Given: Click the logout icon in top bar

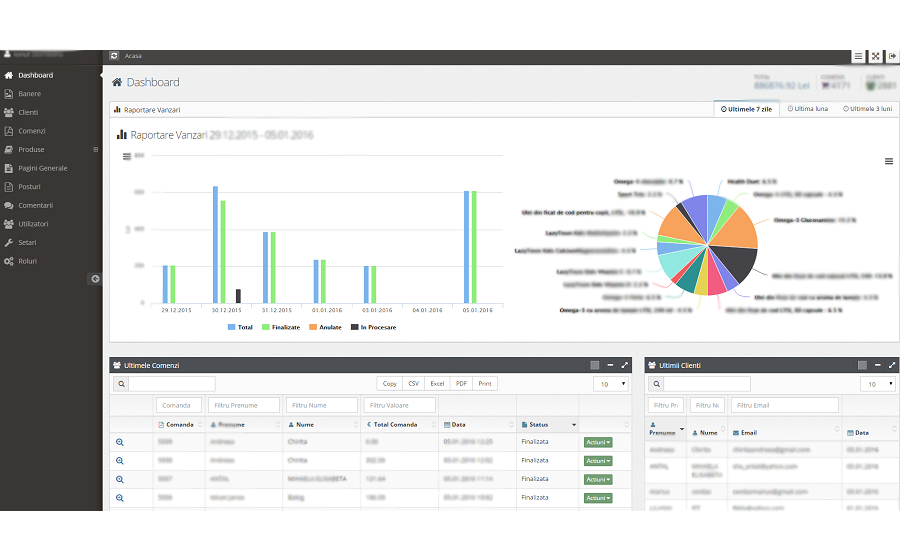Looking at the screenshot, I should click(x=892, y=56).
